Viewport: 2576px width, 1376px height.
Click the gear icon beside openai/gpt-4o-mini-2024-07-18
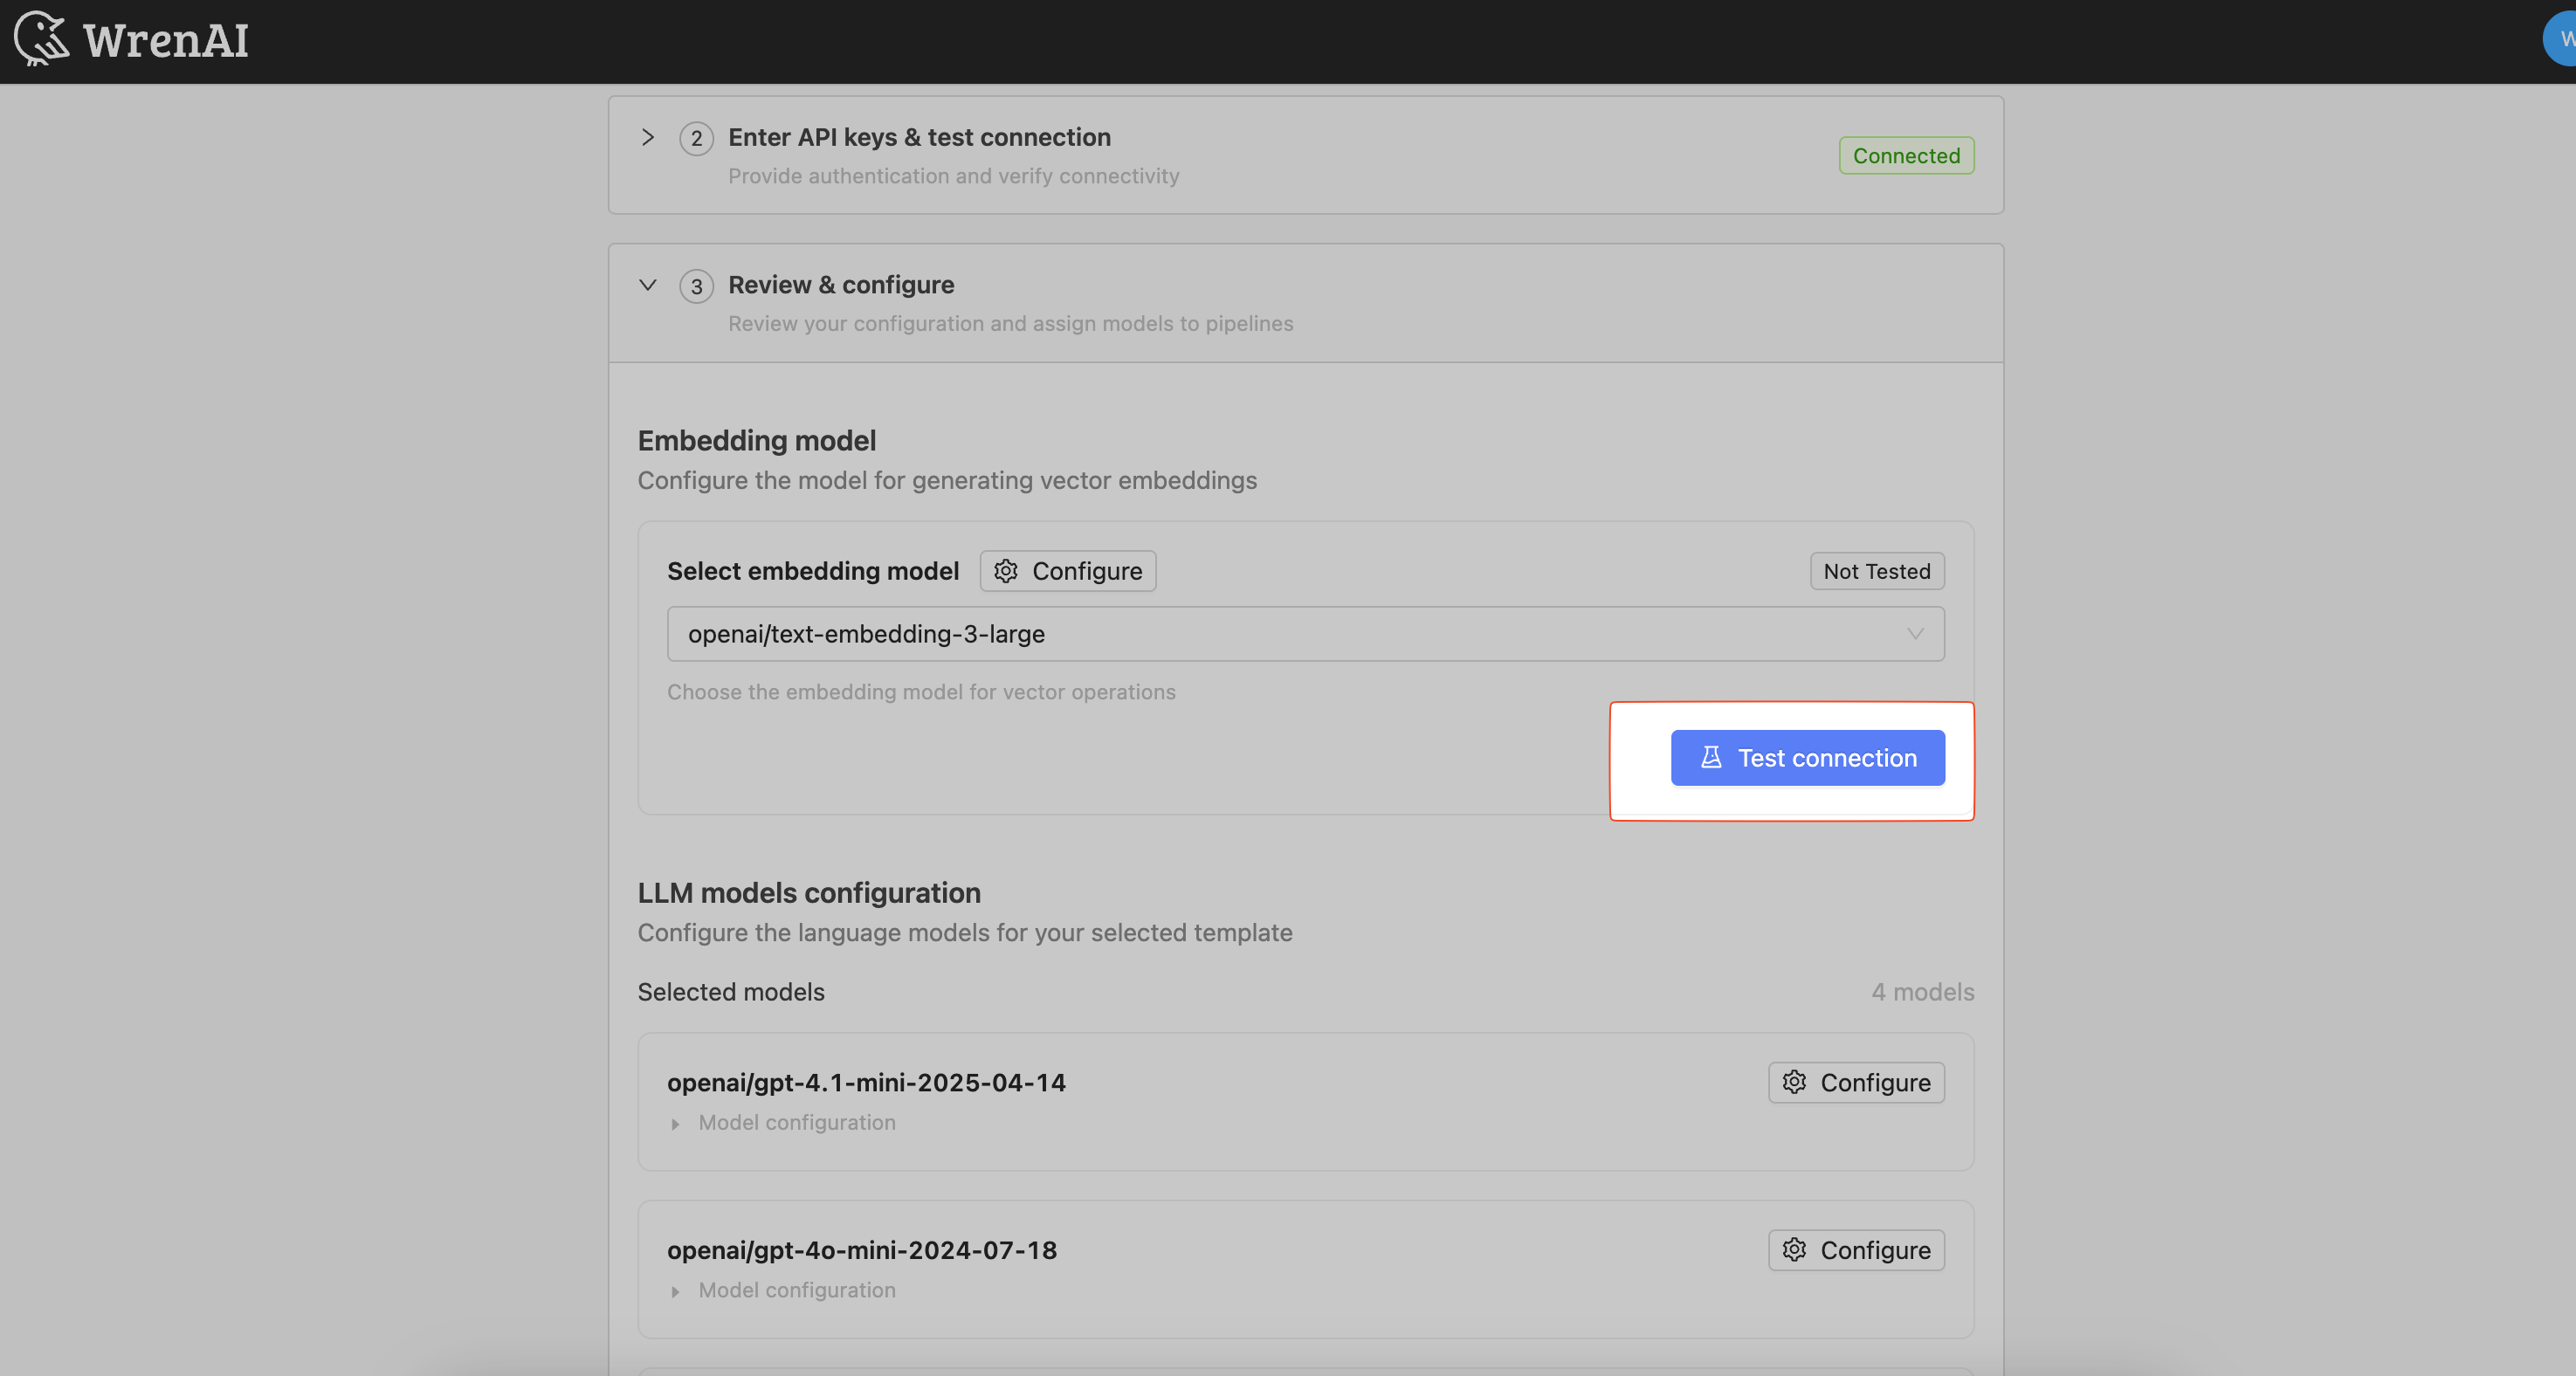point(1795,1250)
